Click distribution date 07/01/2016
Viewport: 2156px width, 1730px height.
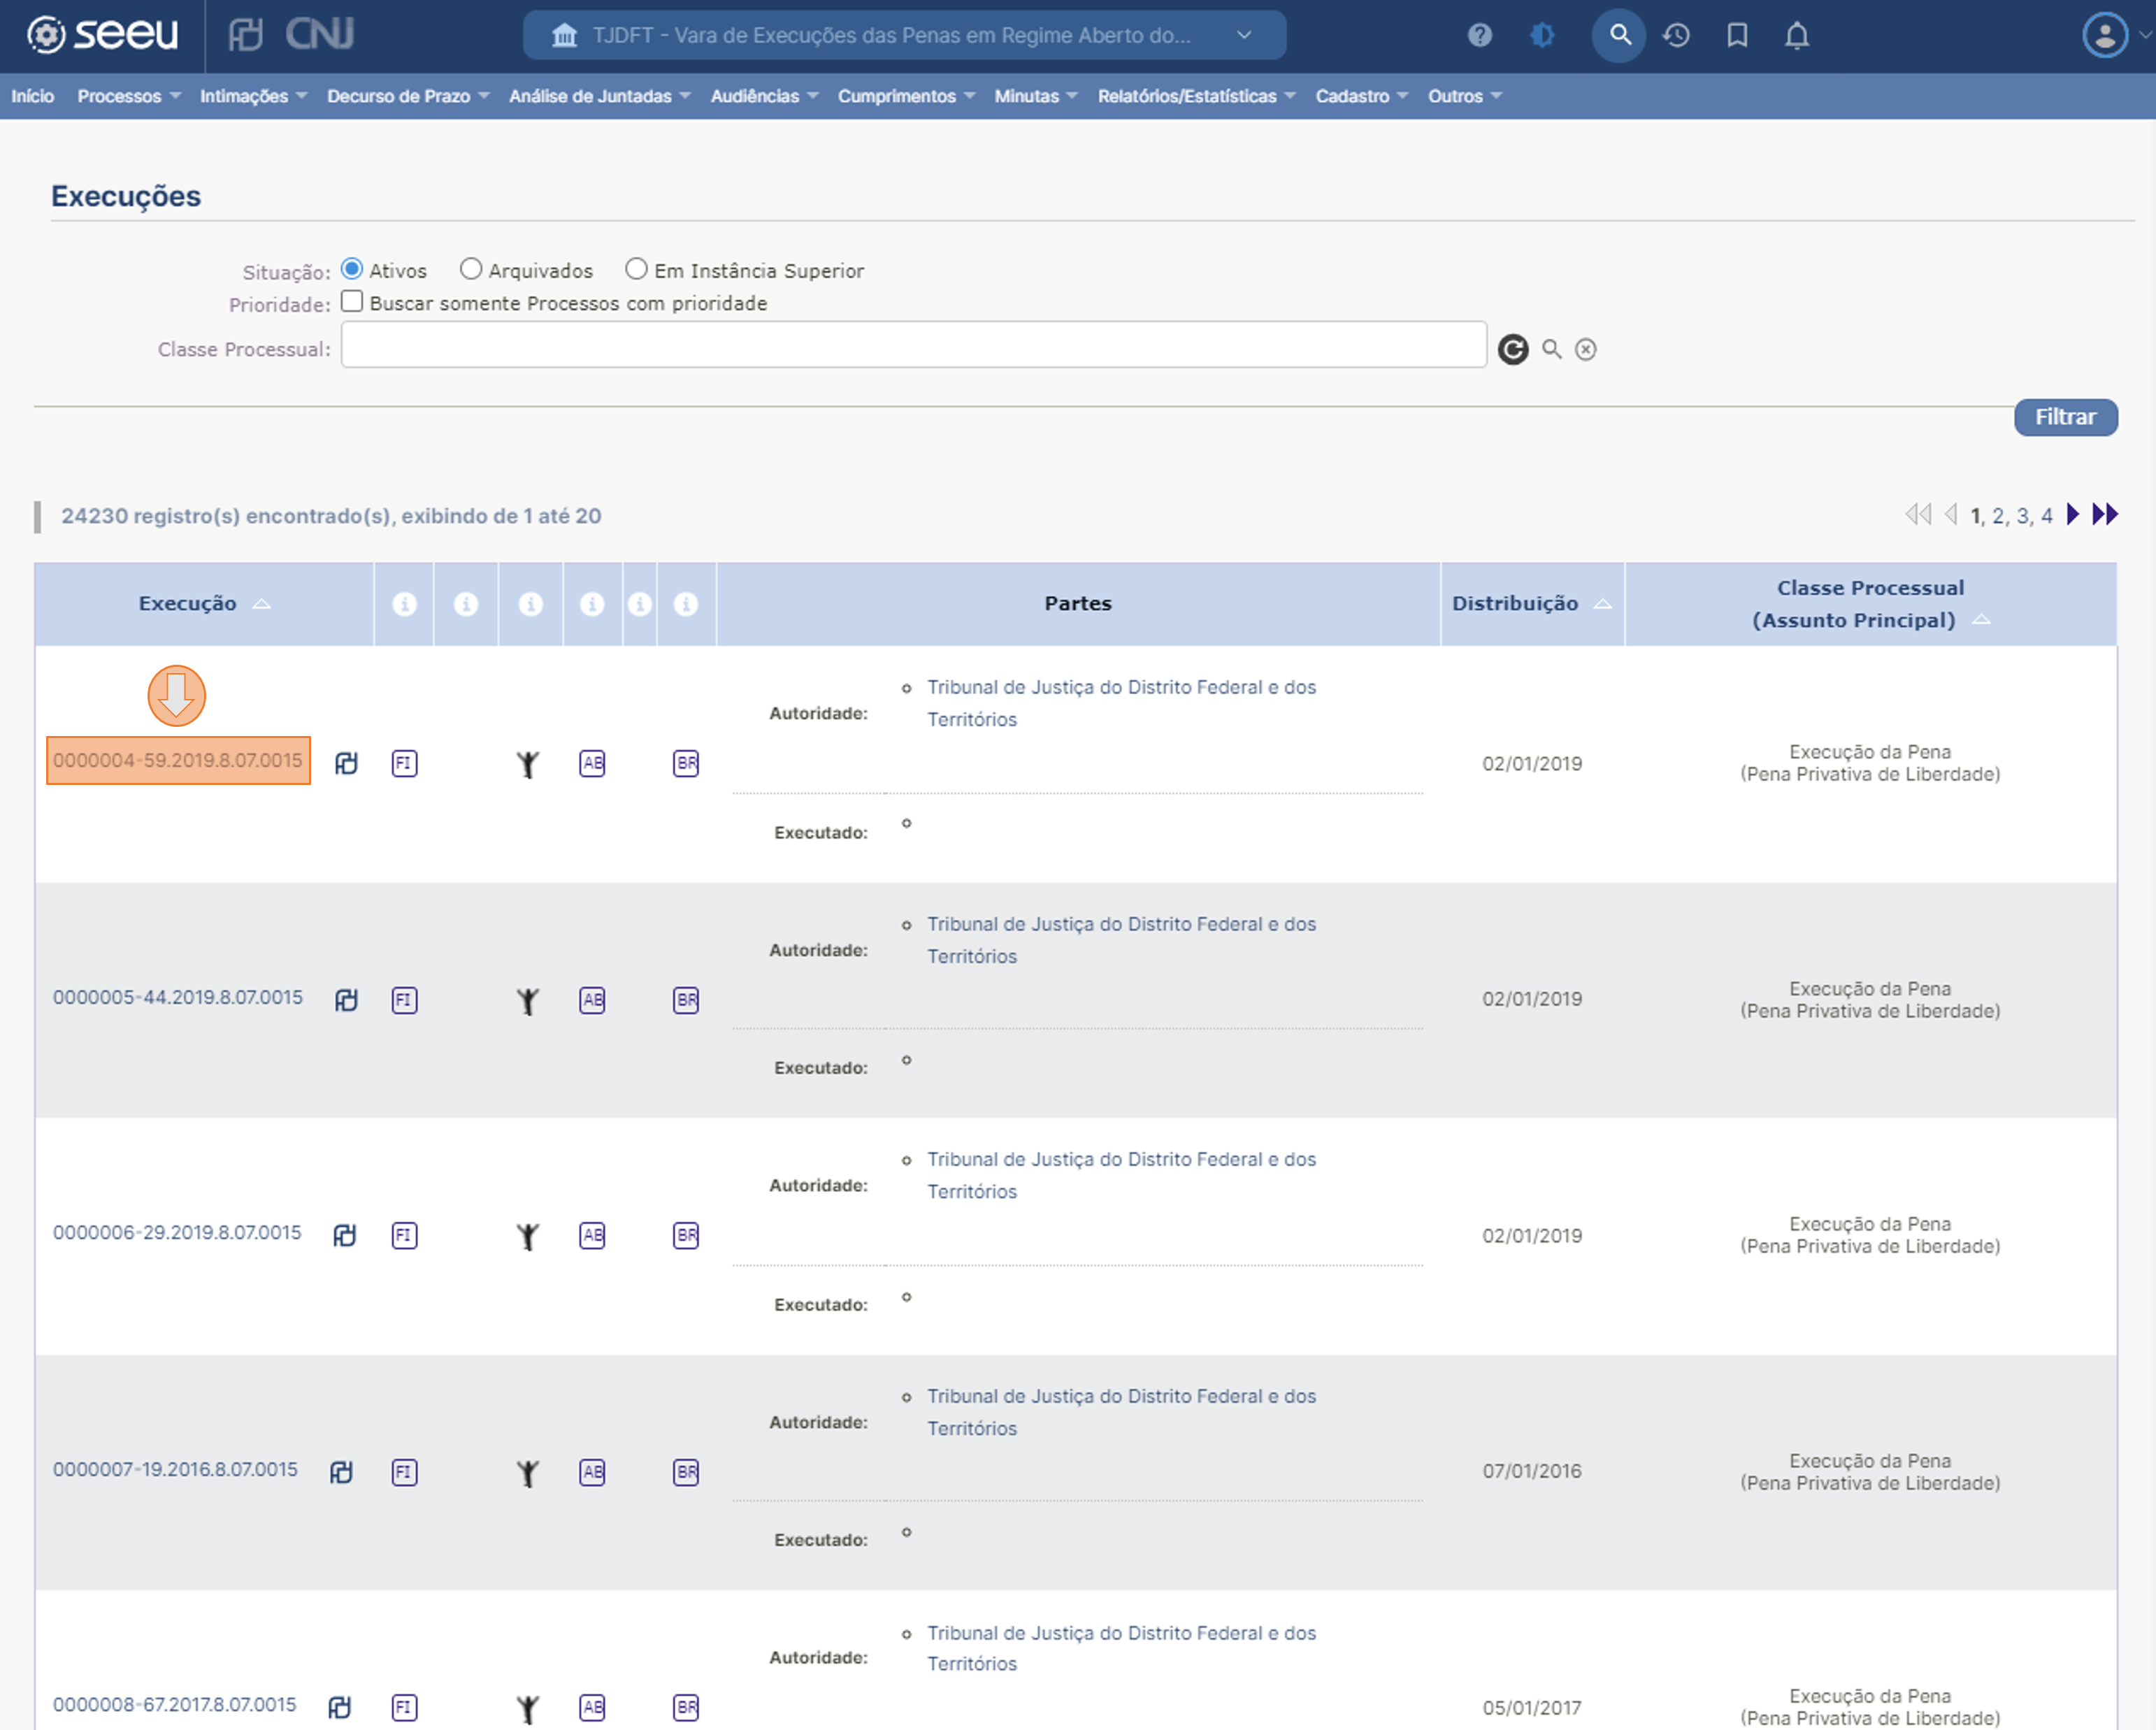click(x=1532, y=1471)
